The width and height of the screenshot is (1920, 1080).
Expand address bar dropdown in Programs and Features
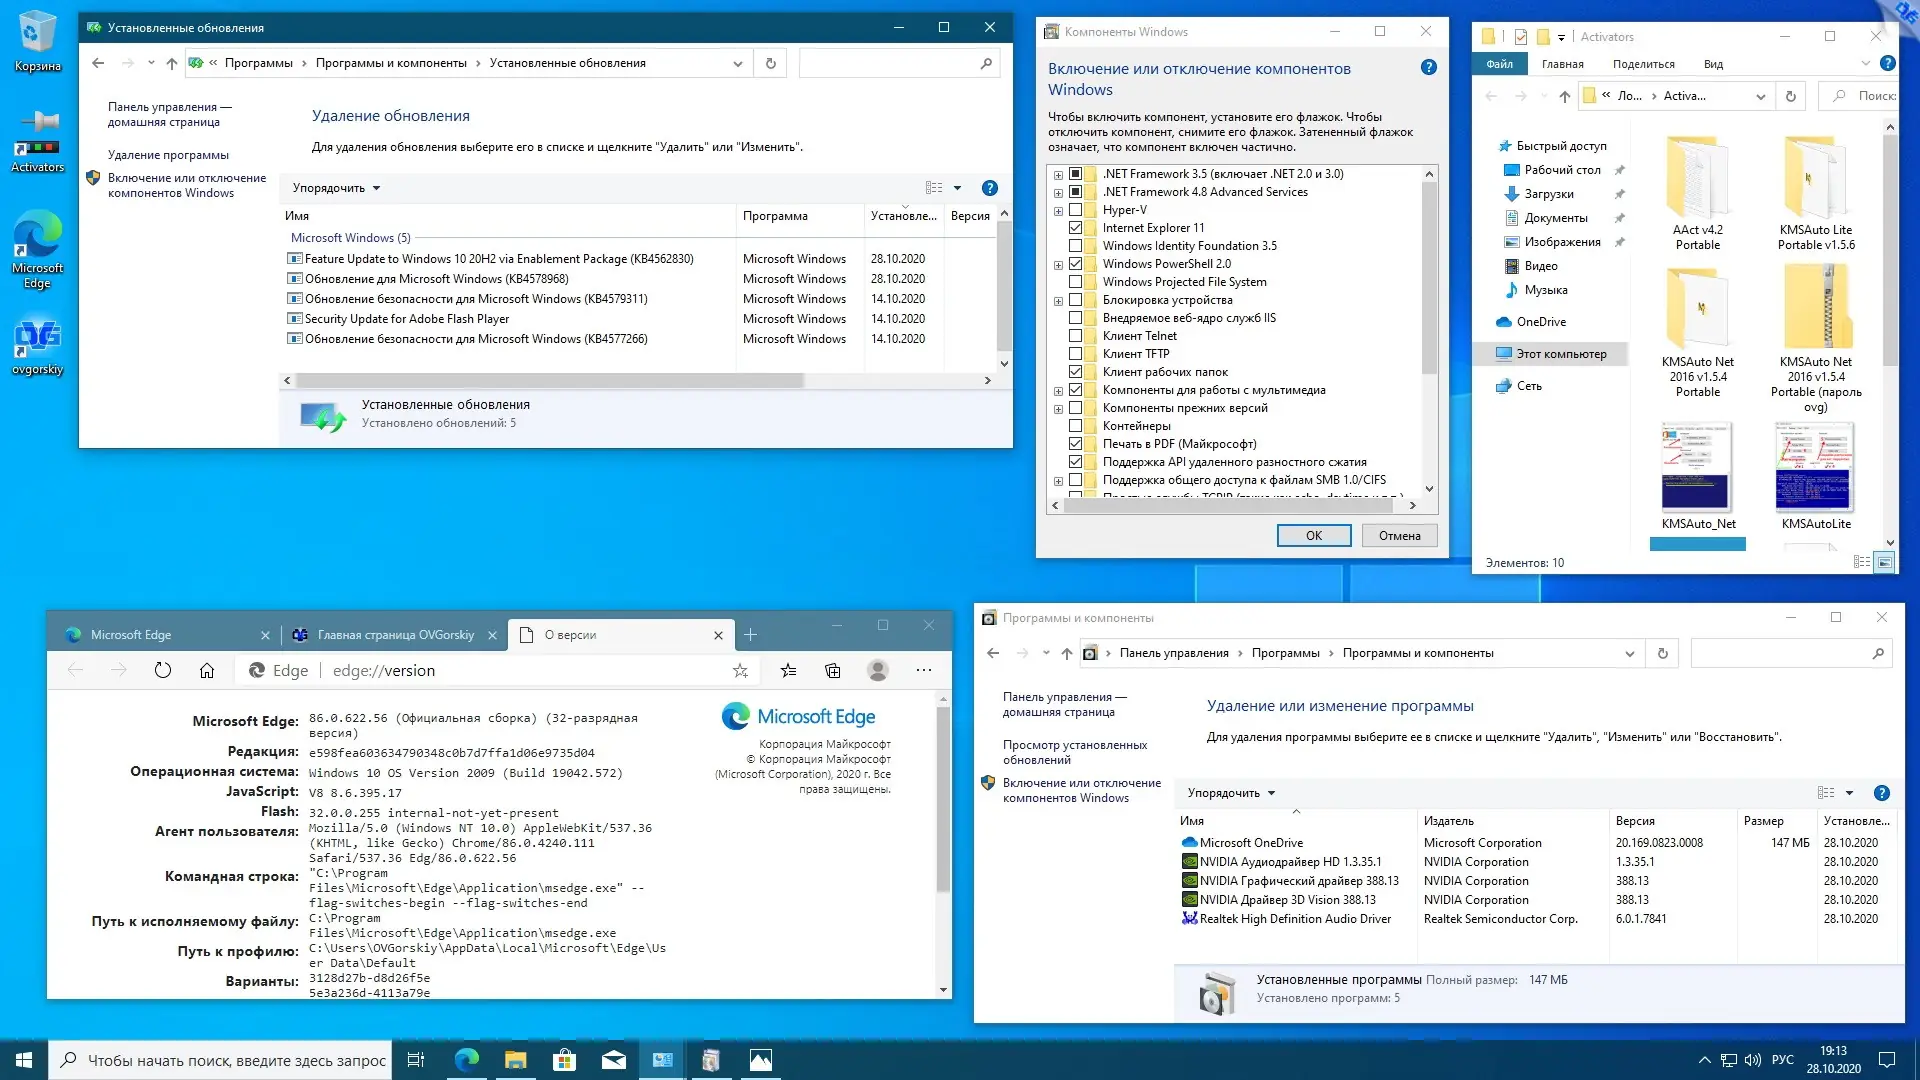(1629, 654)
